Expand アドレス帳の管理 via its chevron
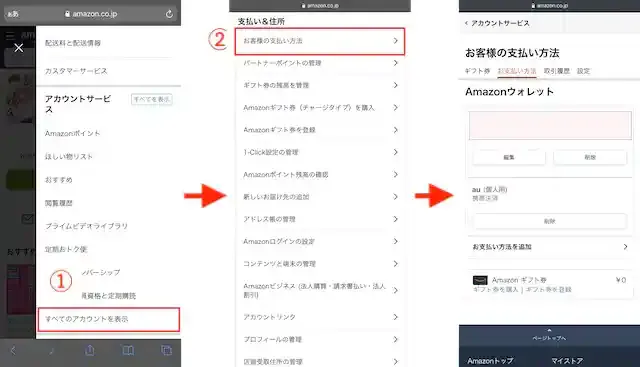The image size is (640, 367). pyautogui.click(x=395, y=219)
